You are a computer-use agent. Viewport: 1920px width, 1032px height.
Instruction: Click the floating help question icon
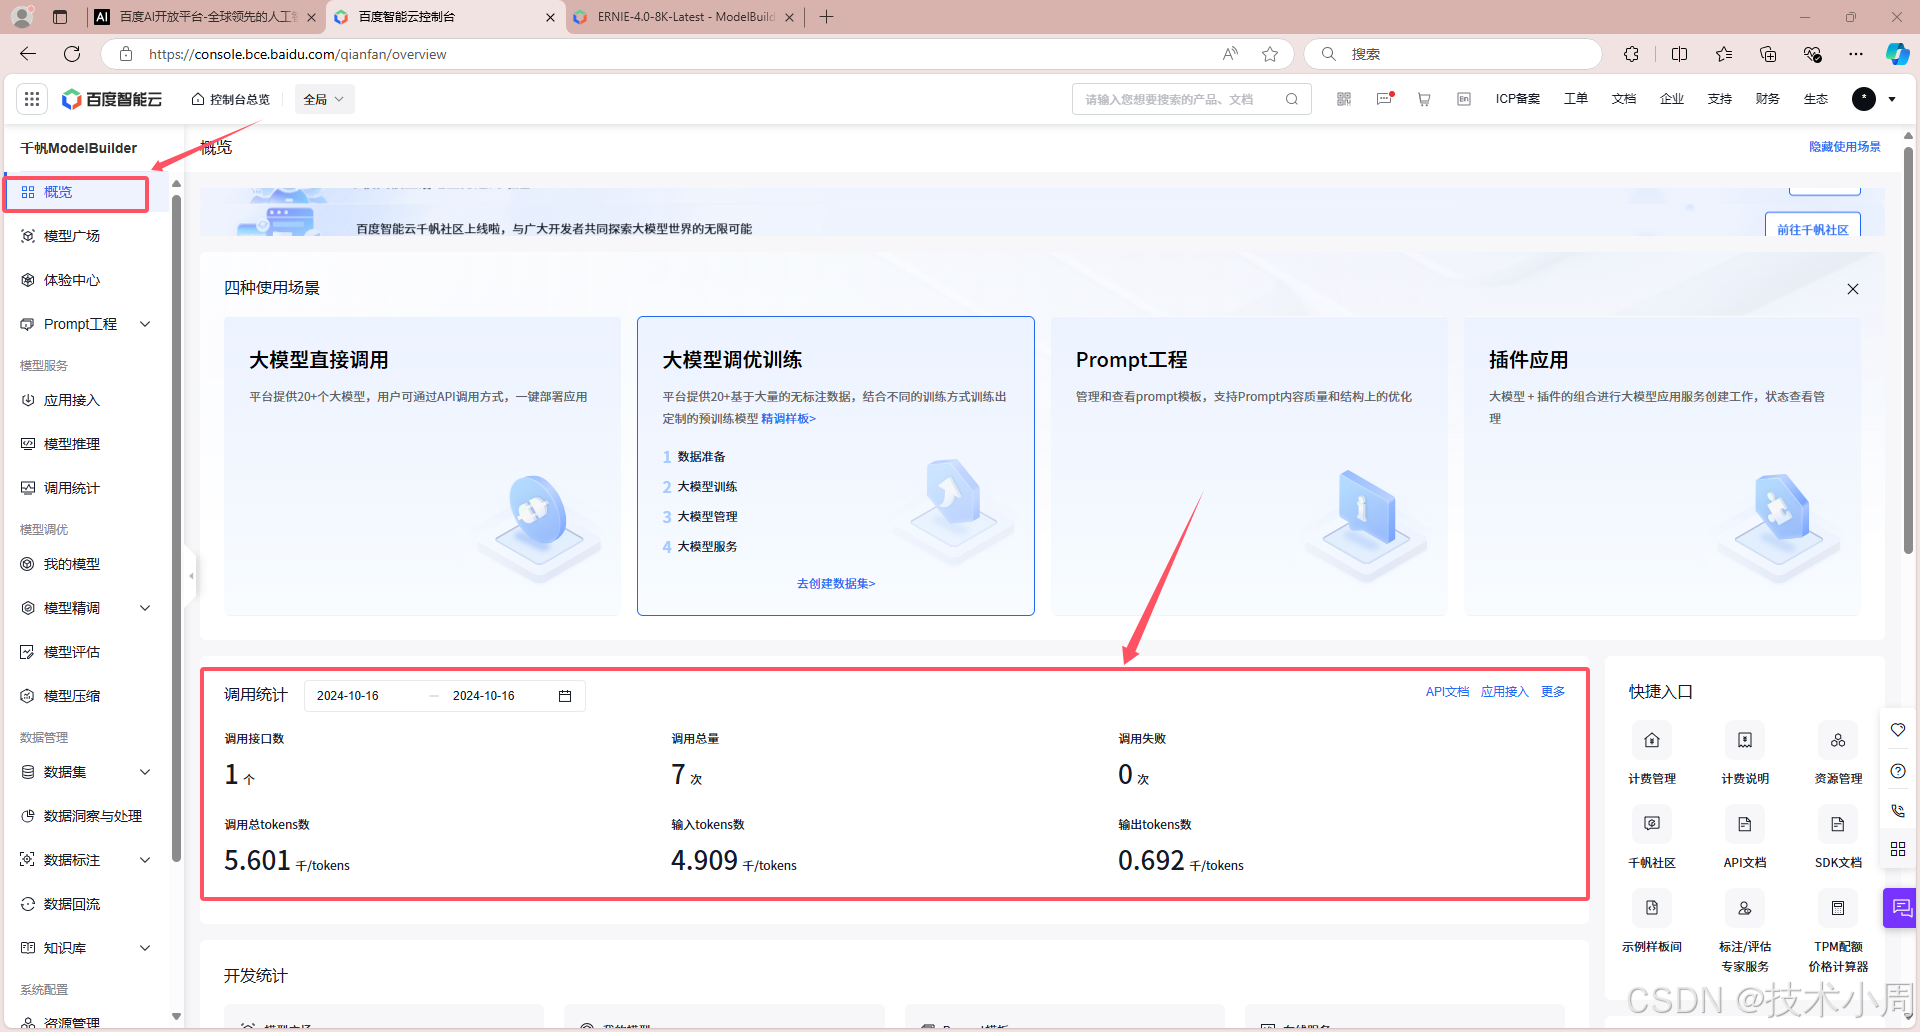1898,771
